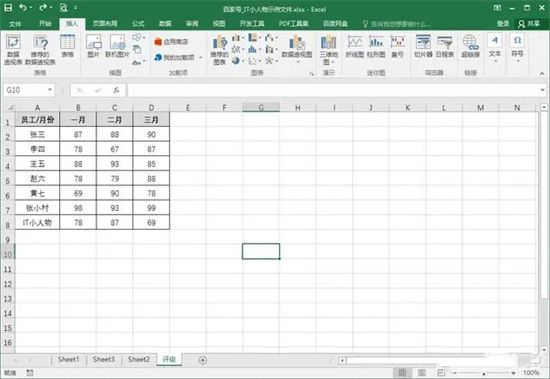This screenshot has width=550, height=379.
Task: Click the Share (共享) button
Action: [529, 24]
